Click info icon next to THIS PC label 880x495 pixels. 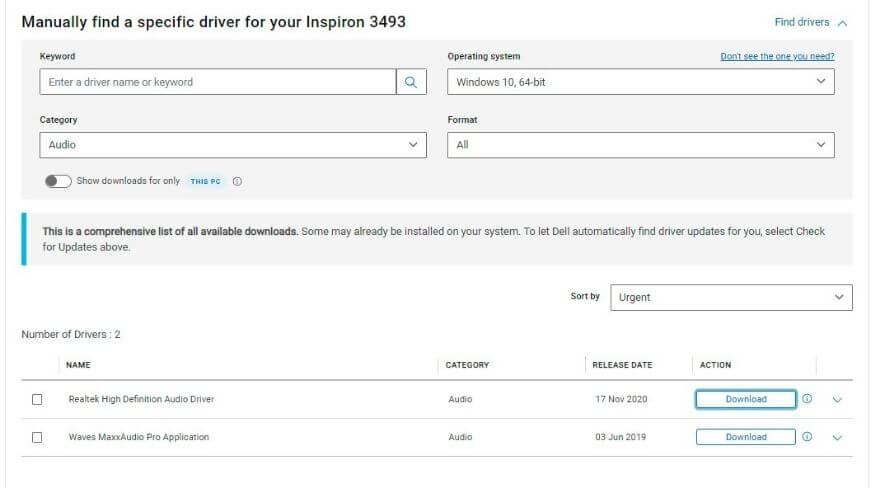(x=238, y=181)
